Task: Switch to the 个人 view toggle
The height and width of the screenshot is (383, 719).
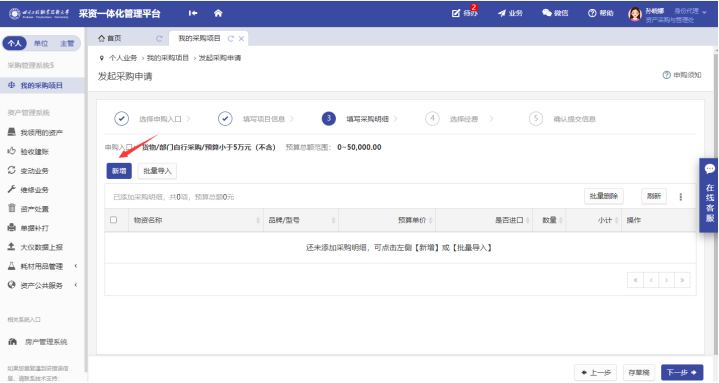Action: pyautogui.click(x=15, y=43)
